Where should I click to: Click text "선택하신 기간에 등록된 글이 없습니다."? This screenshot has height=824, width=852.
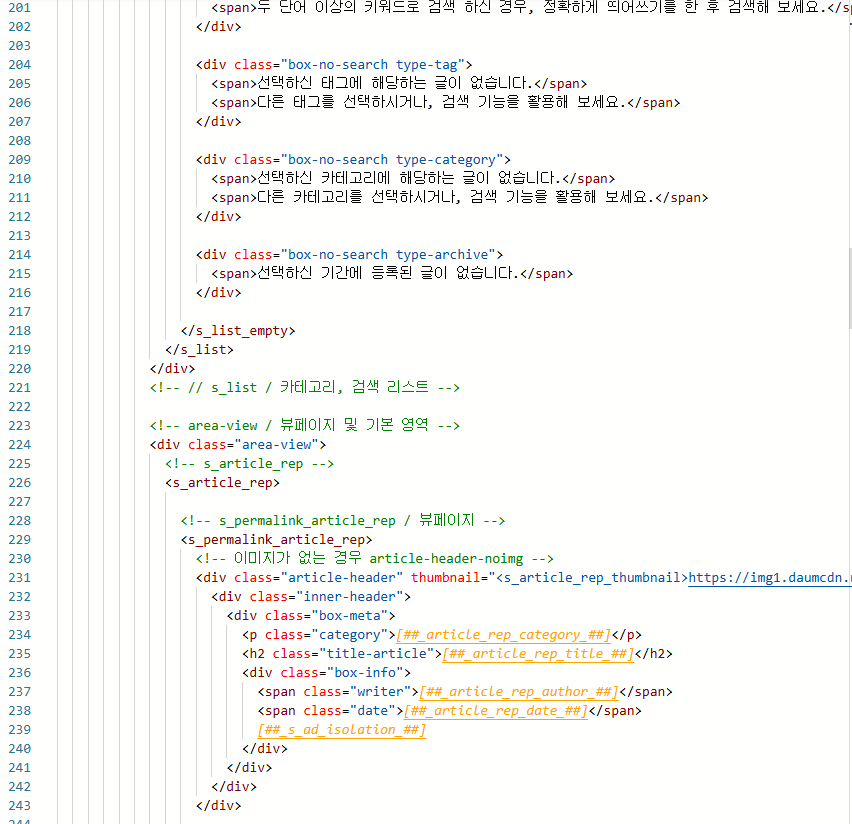coord(389,273)
